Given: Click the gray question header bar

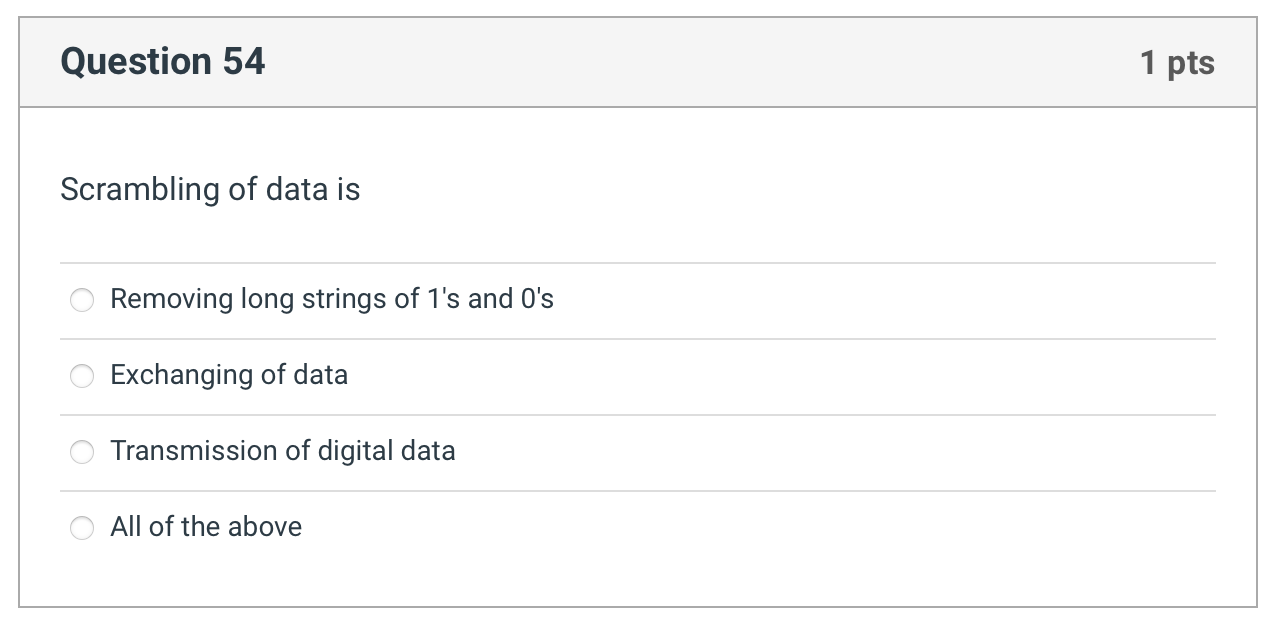Looking at the screenshot, I should click(638, 62).
